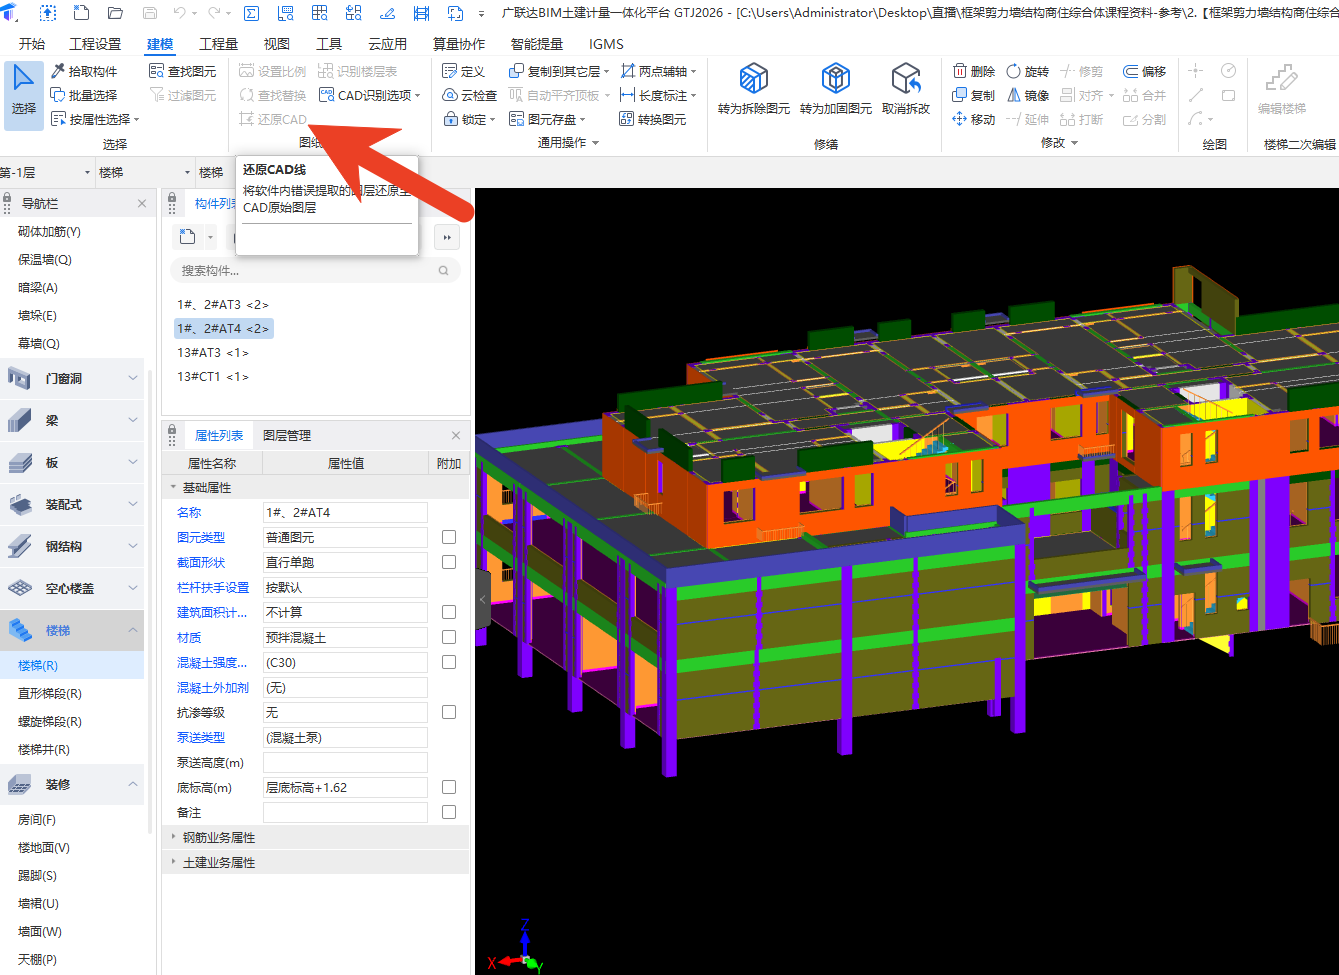Select component 13#CT1 <1>

(x=213, y=376)
